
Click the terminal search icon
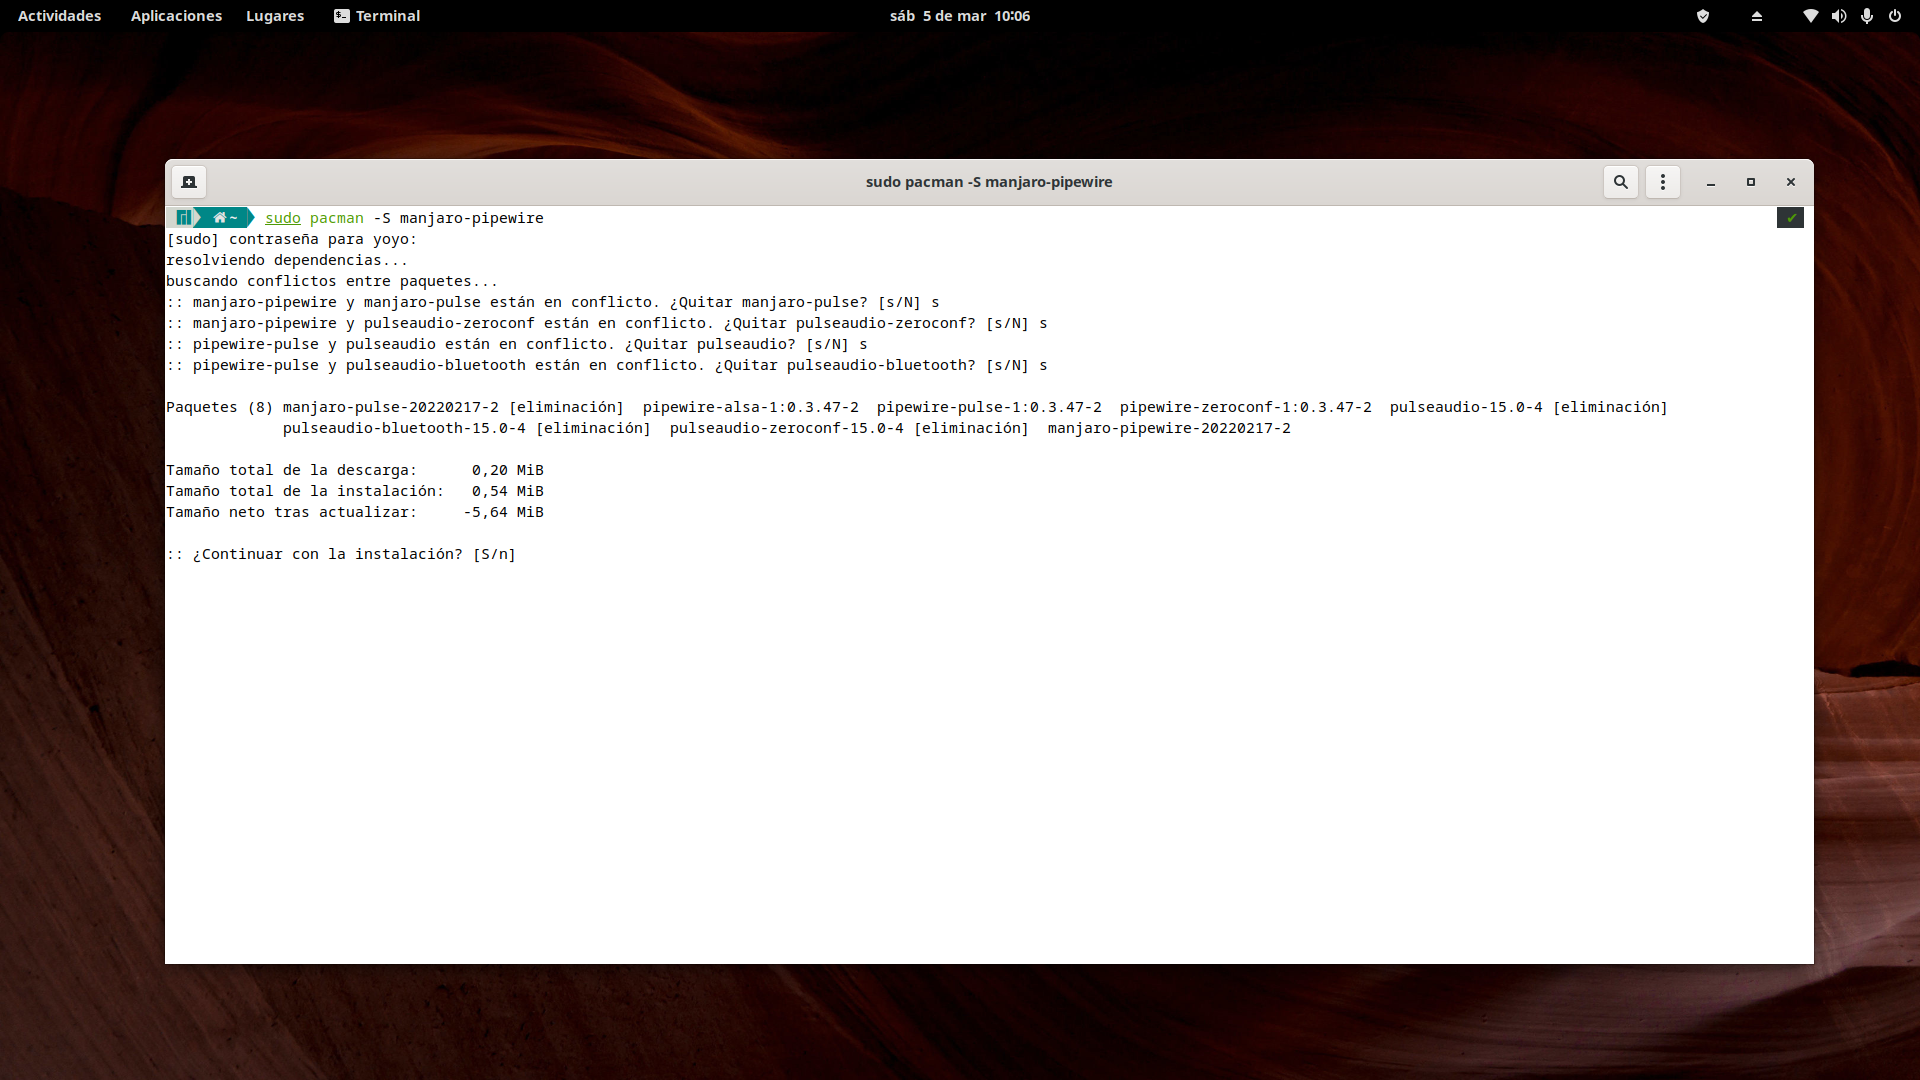[x=1621, y=182]
